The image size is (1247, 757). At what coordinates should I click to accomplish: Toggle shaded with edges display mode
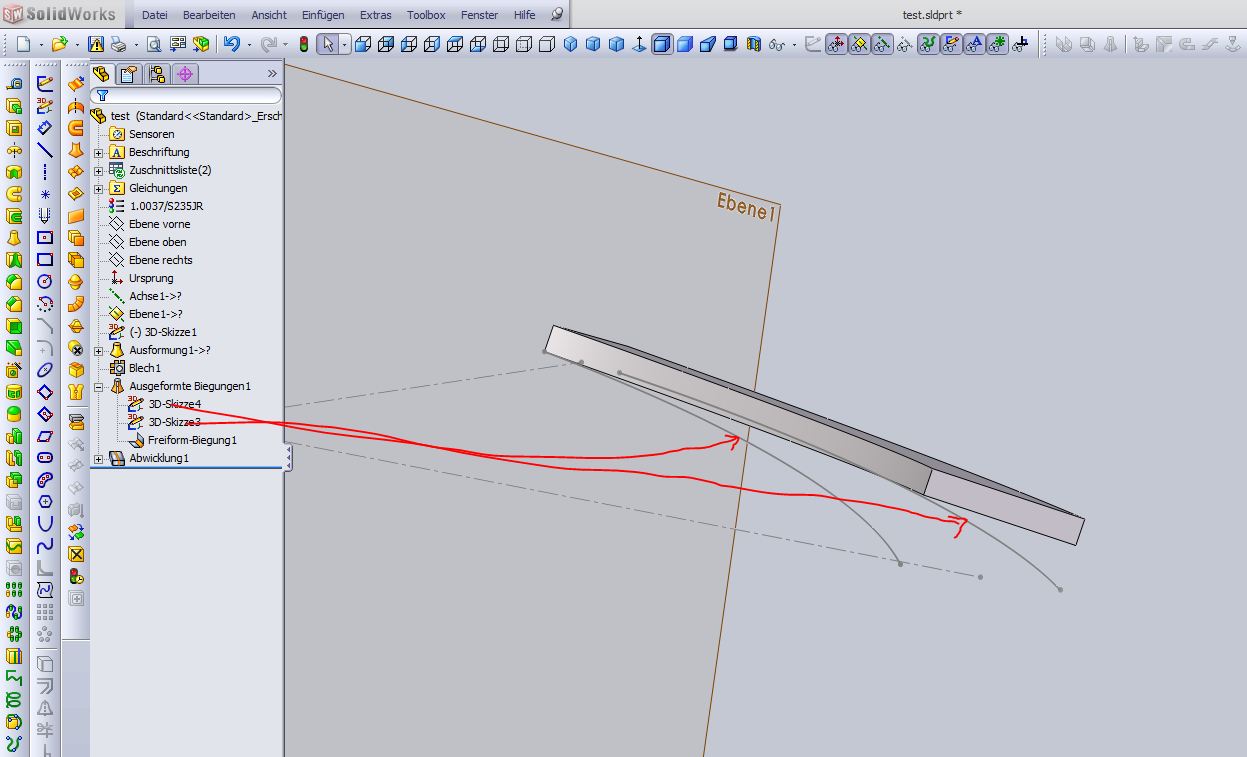coord(662,44)
